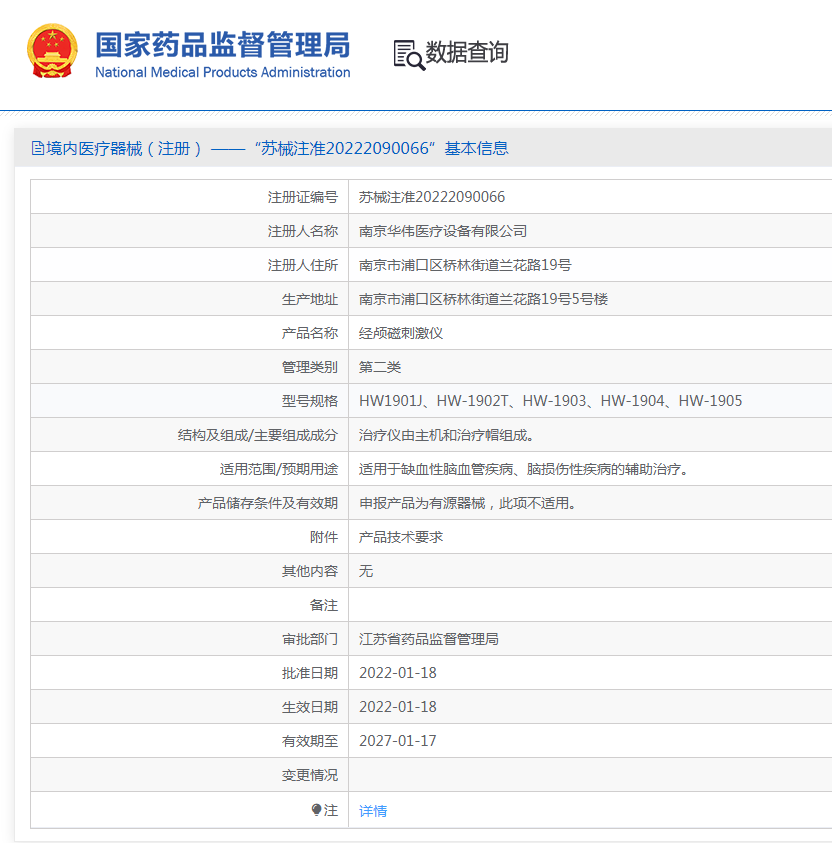This screenshot has width=832, height=843.
Task: Open 详情 for the remark row
Action: 371,810
